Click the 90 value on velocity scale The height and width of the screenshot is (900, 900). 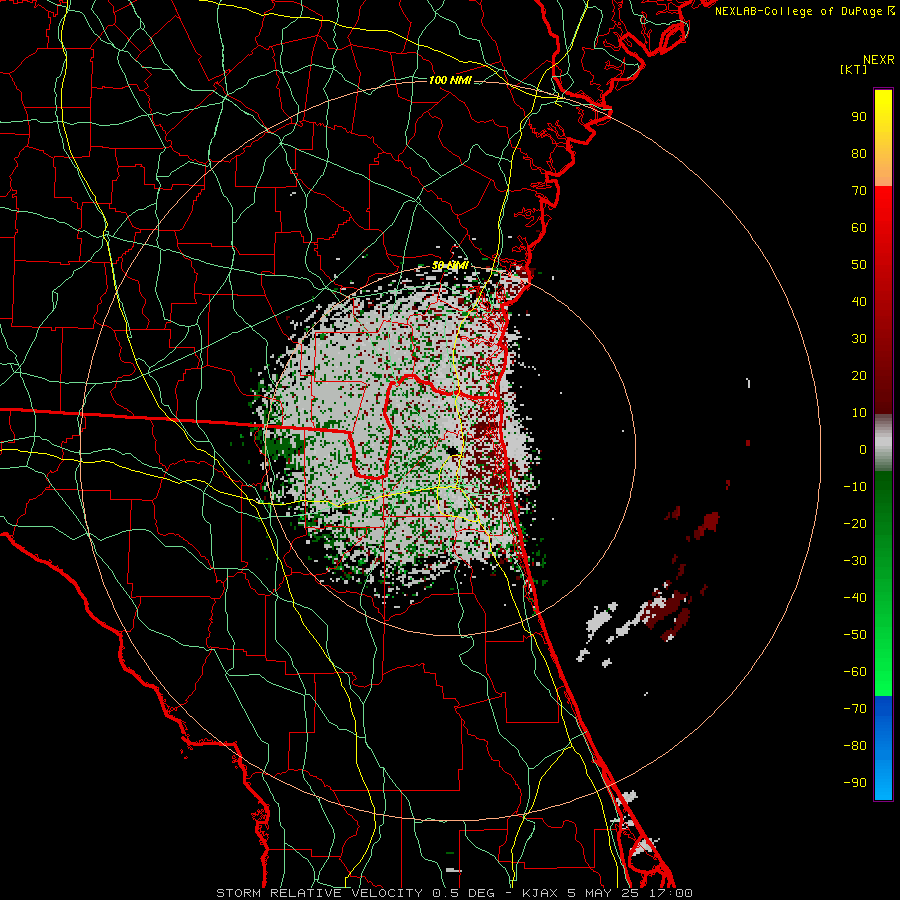click(x=859, y=117)
